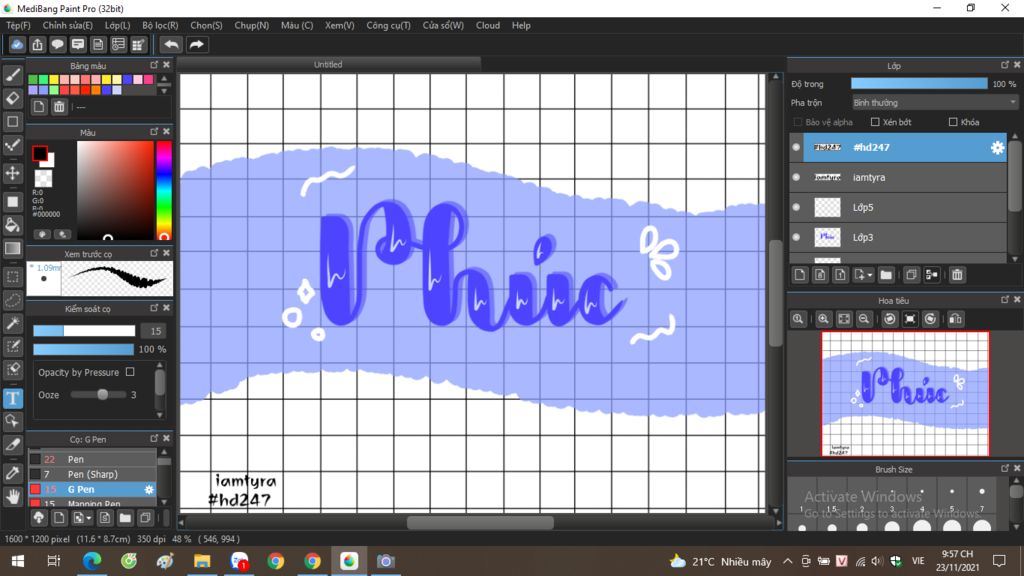Adjust the Ooze slider

coord(99,394)
